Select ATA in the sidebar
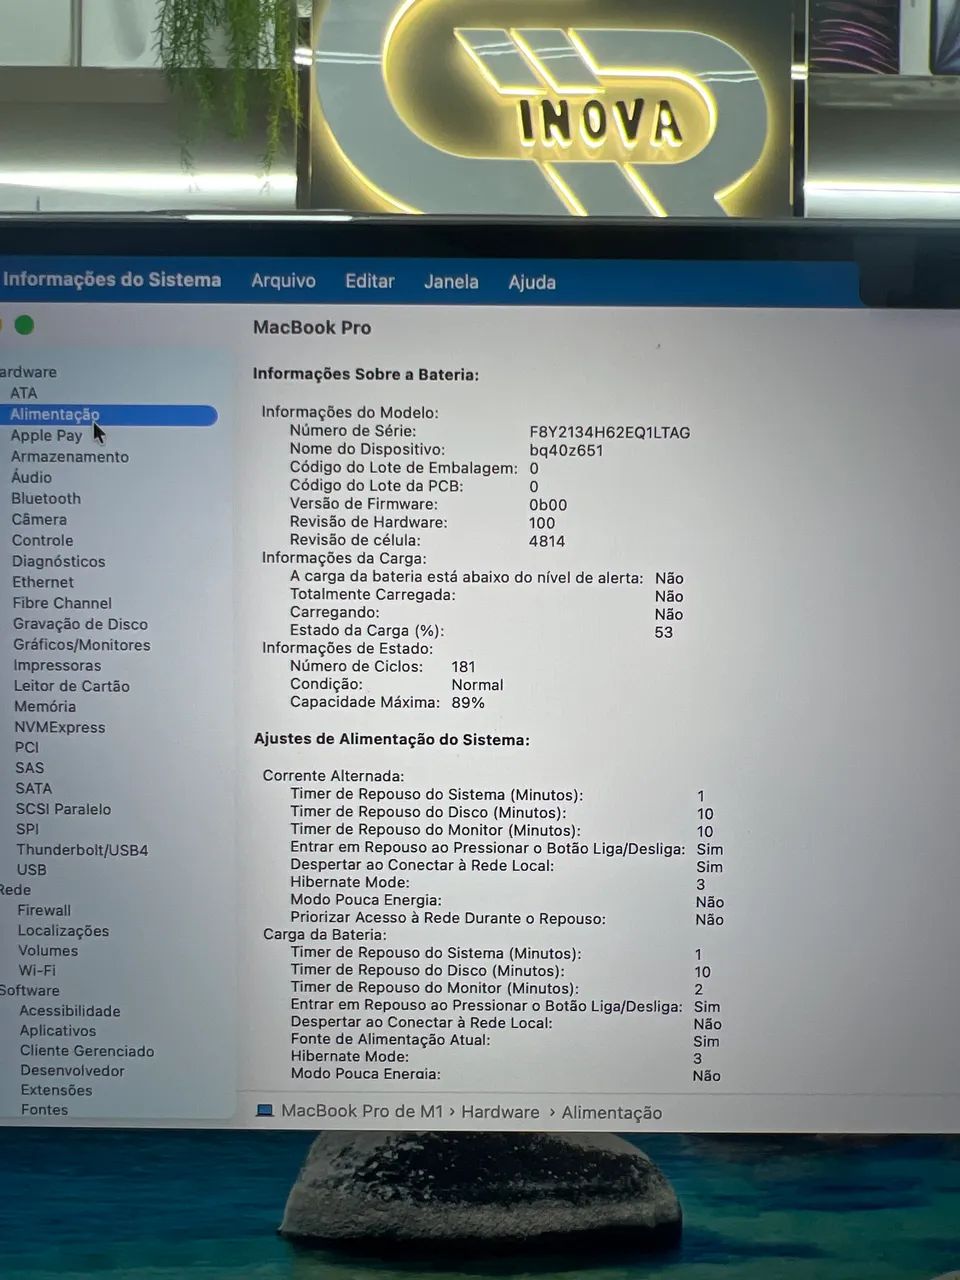This screenshot has width=960, height=1280. click(24, 393)
